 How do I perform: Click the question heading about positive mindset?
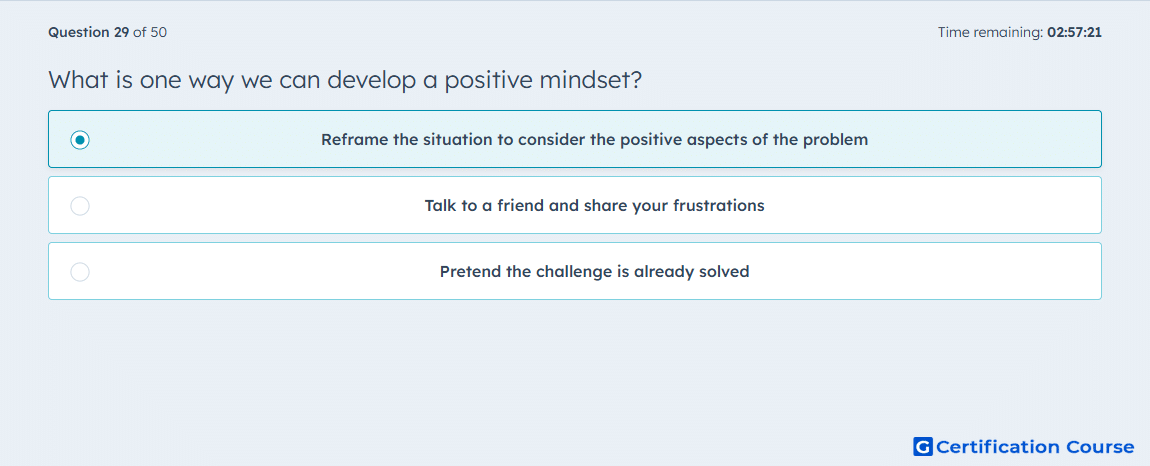pyautogui.click(x=345, y=79)
